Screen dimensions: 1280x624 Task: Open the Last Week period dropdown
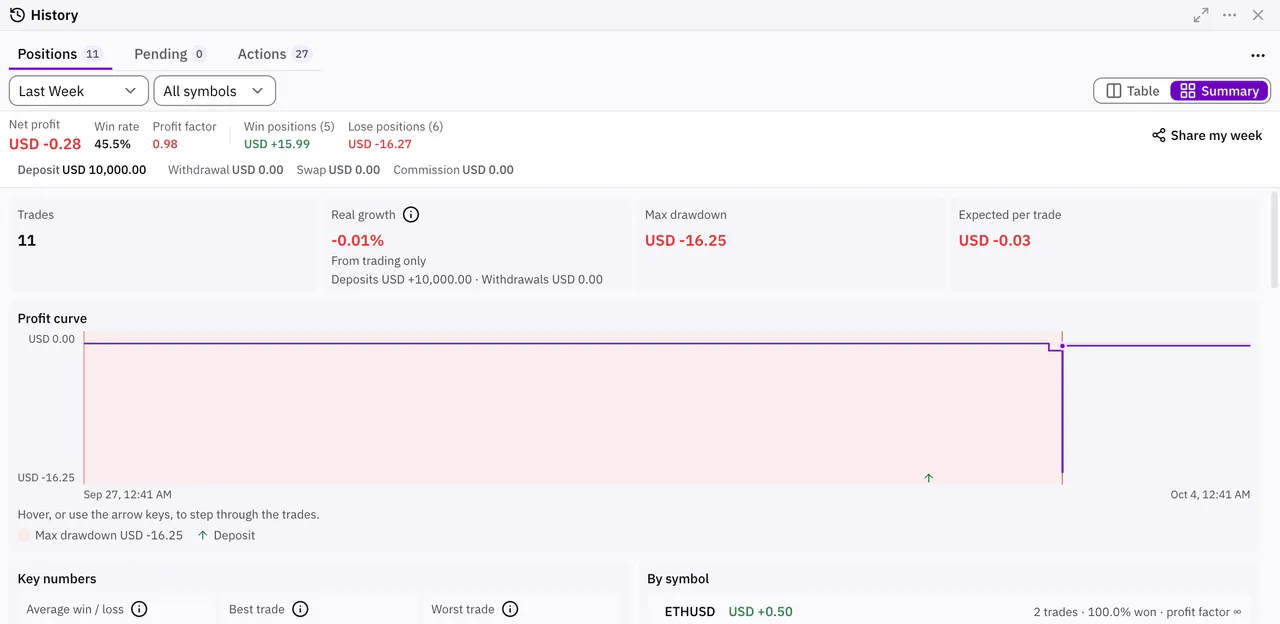click(x=78, y=91)
